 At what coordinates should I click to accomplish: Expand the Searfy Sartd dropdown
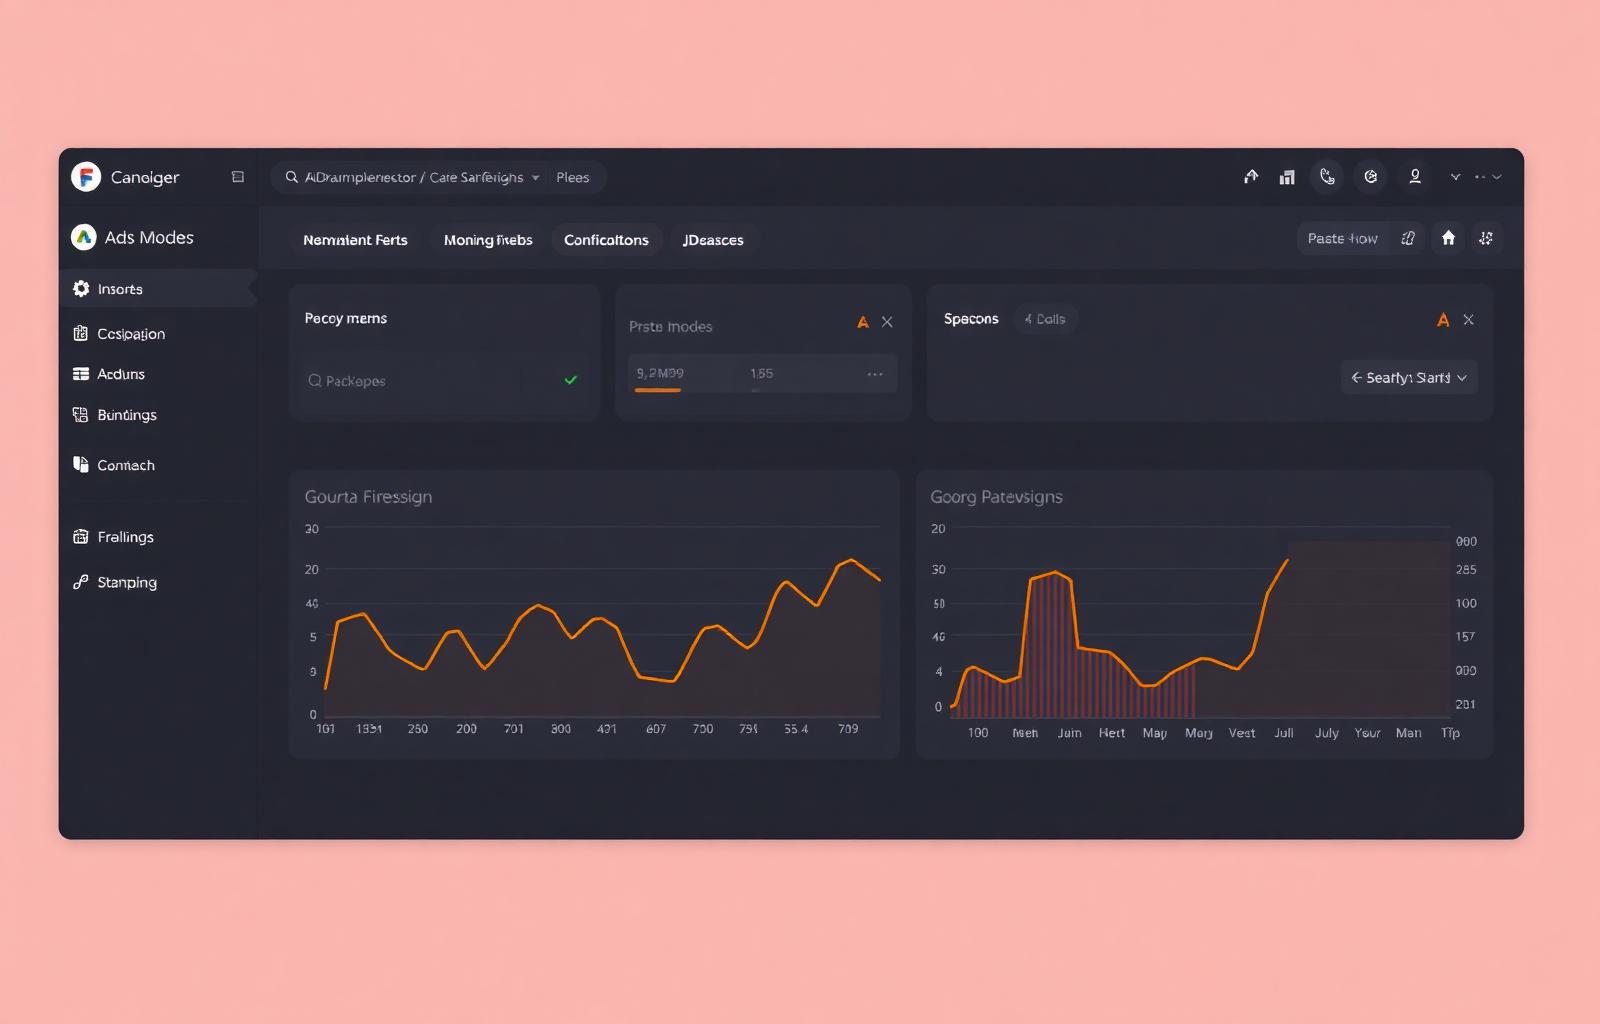1409,378
